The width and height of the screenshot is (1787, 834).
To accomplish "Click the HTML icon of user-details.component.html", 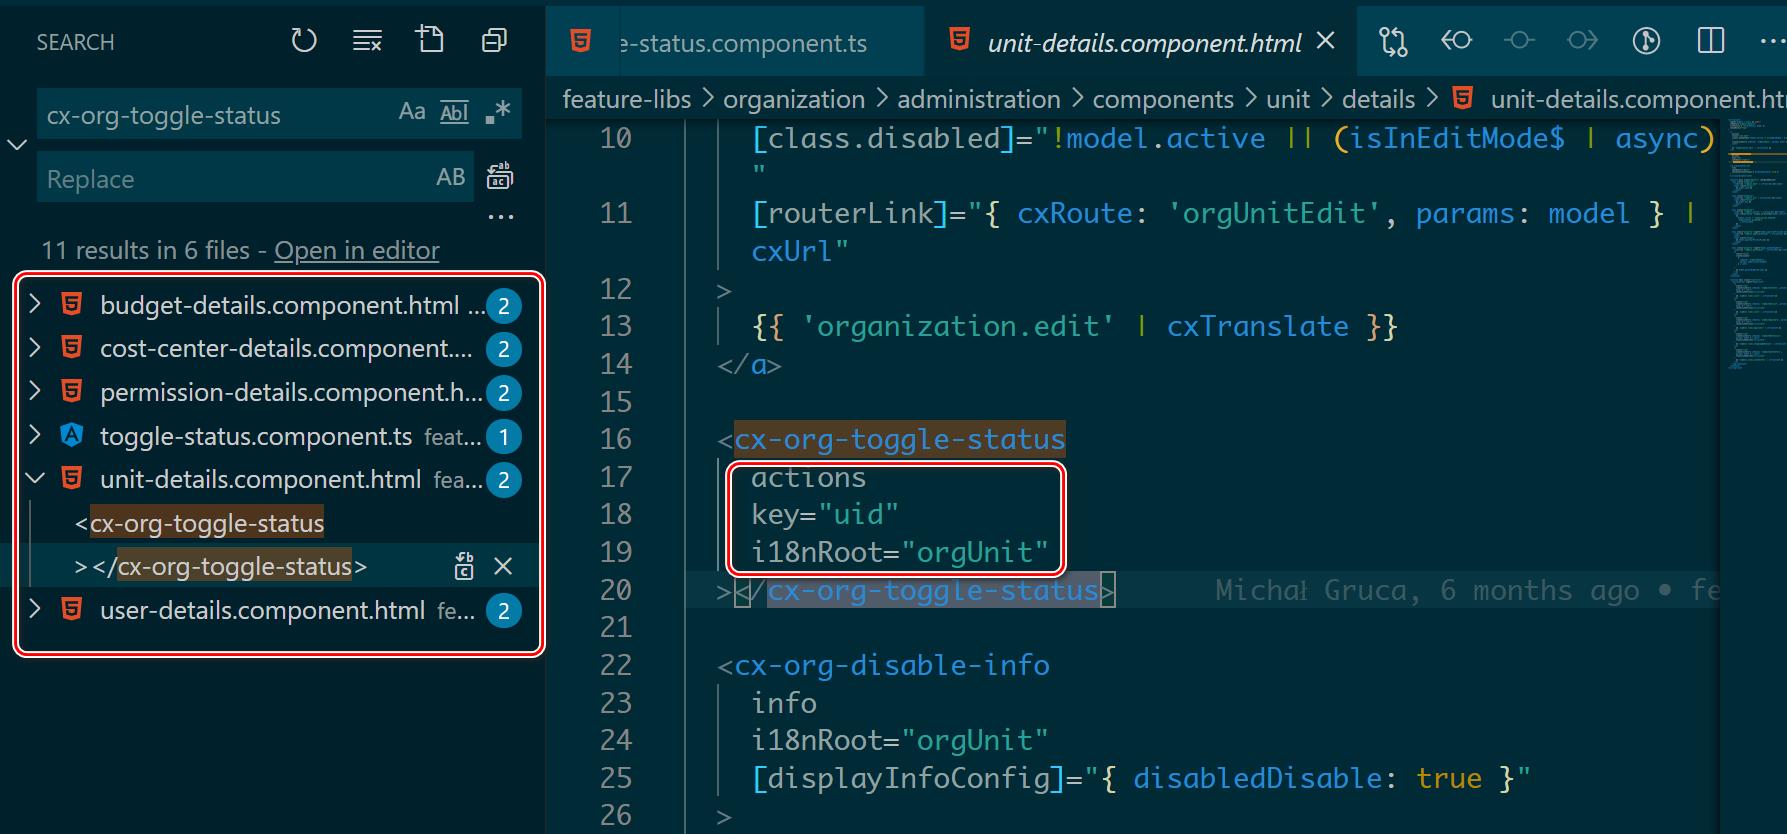I will point(72,610).
